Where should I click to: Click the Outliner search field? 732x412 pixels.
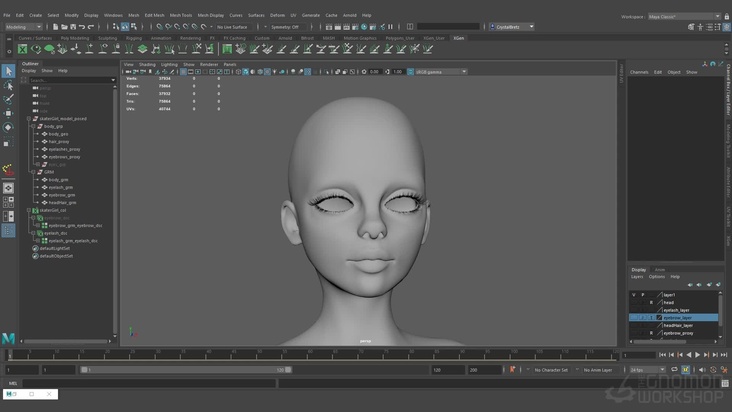68,80
